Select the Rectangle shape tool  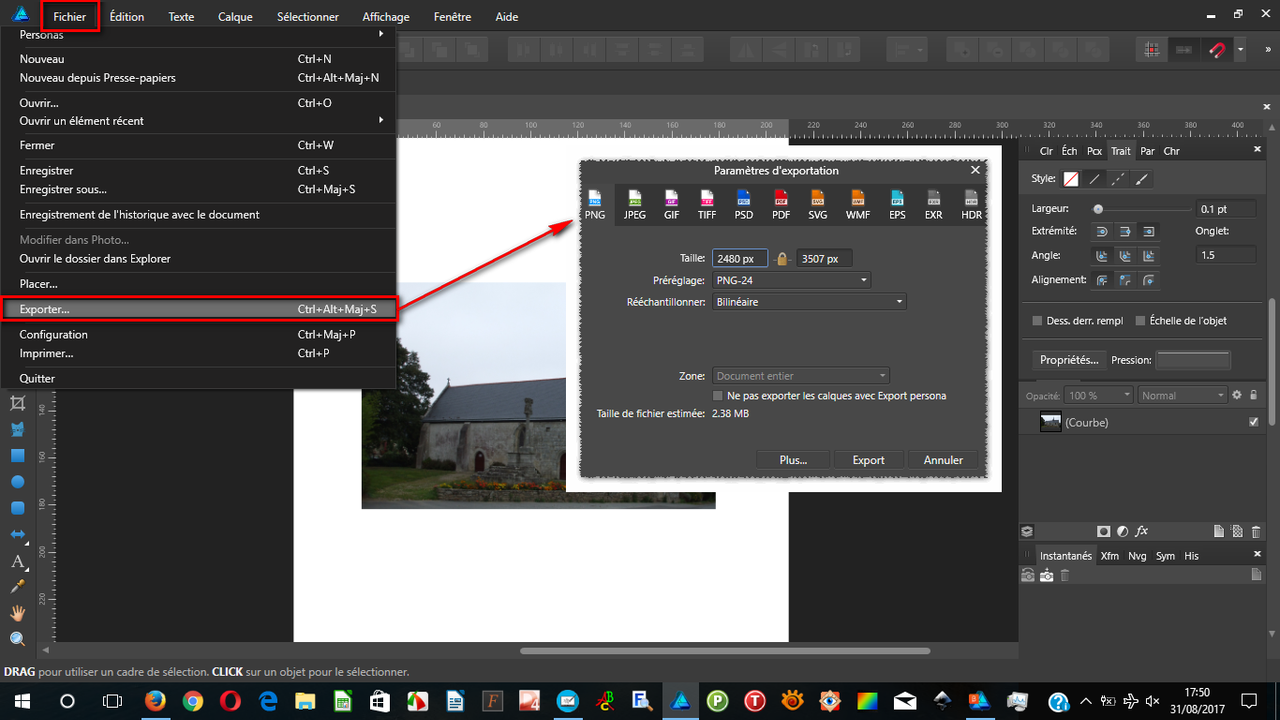coord(17,455)
